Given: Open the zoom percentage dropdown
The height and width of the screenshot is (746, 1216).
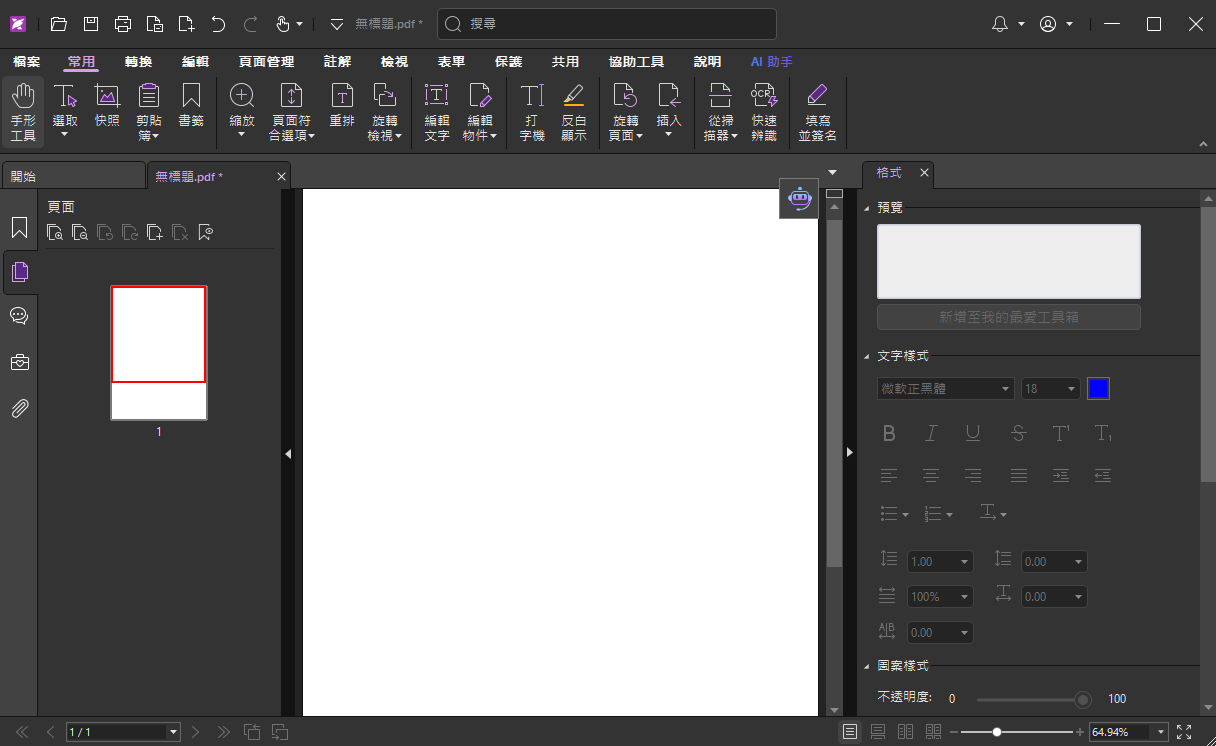Looking at the screenshot, I should click(x=1161, y=732).
